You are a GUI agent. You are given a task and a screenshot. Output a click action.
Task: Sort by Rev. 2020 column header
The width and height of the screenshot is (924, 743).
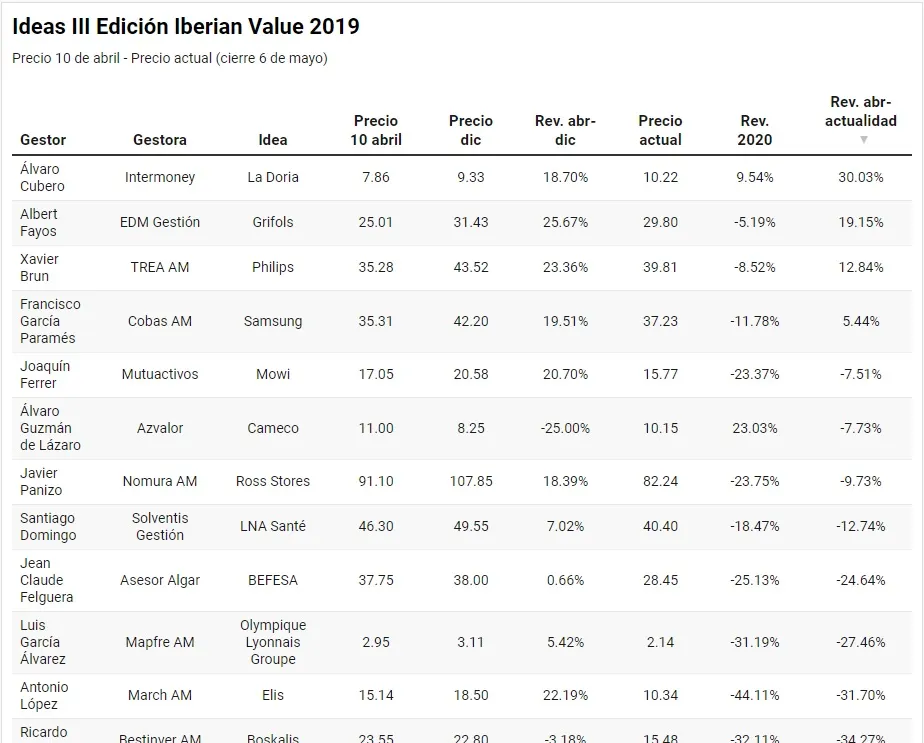[x=755, y=130]
